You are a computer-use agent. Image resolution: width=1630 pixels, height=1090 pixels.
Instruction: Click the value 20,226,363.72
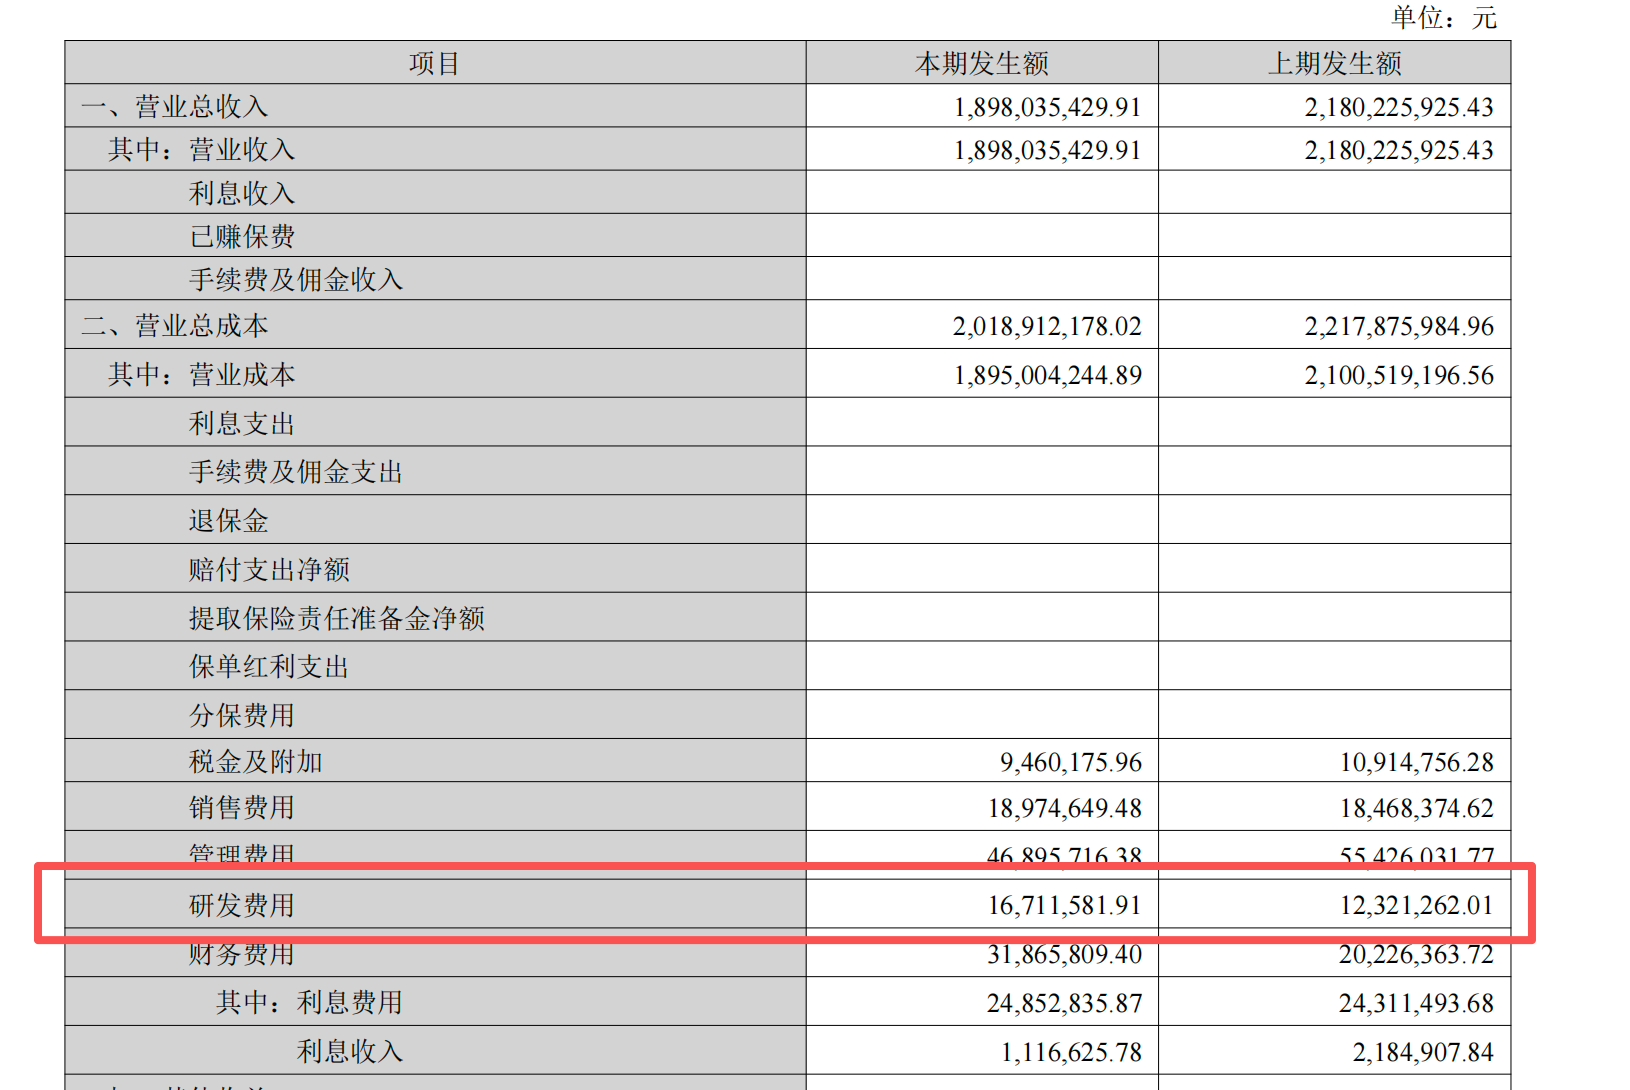(x=1417, y=955)
